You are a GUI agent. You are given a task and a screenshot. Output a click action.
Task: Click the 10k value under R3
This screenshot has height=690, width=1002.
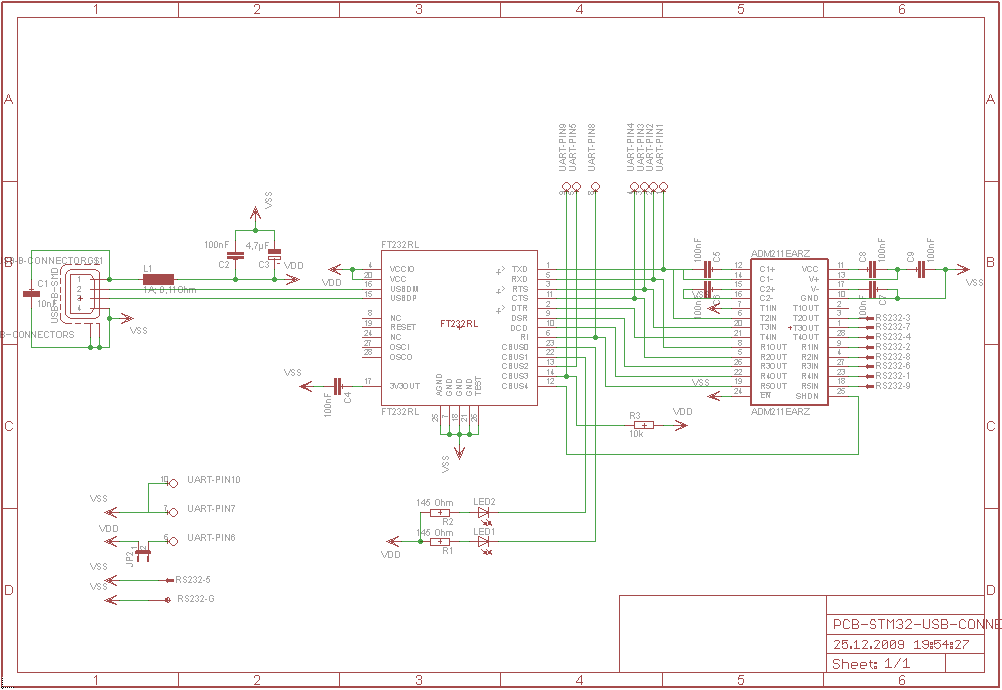[636, 434]
